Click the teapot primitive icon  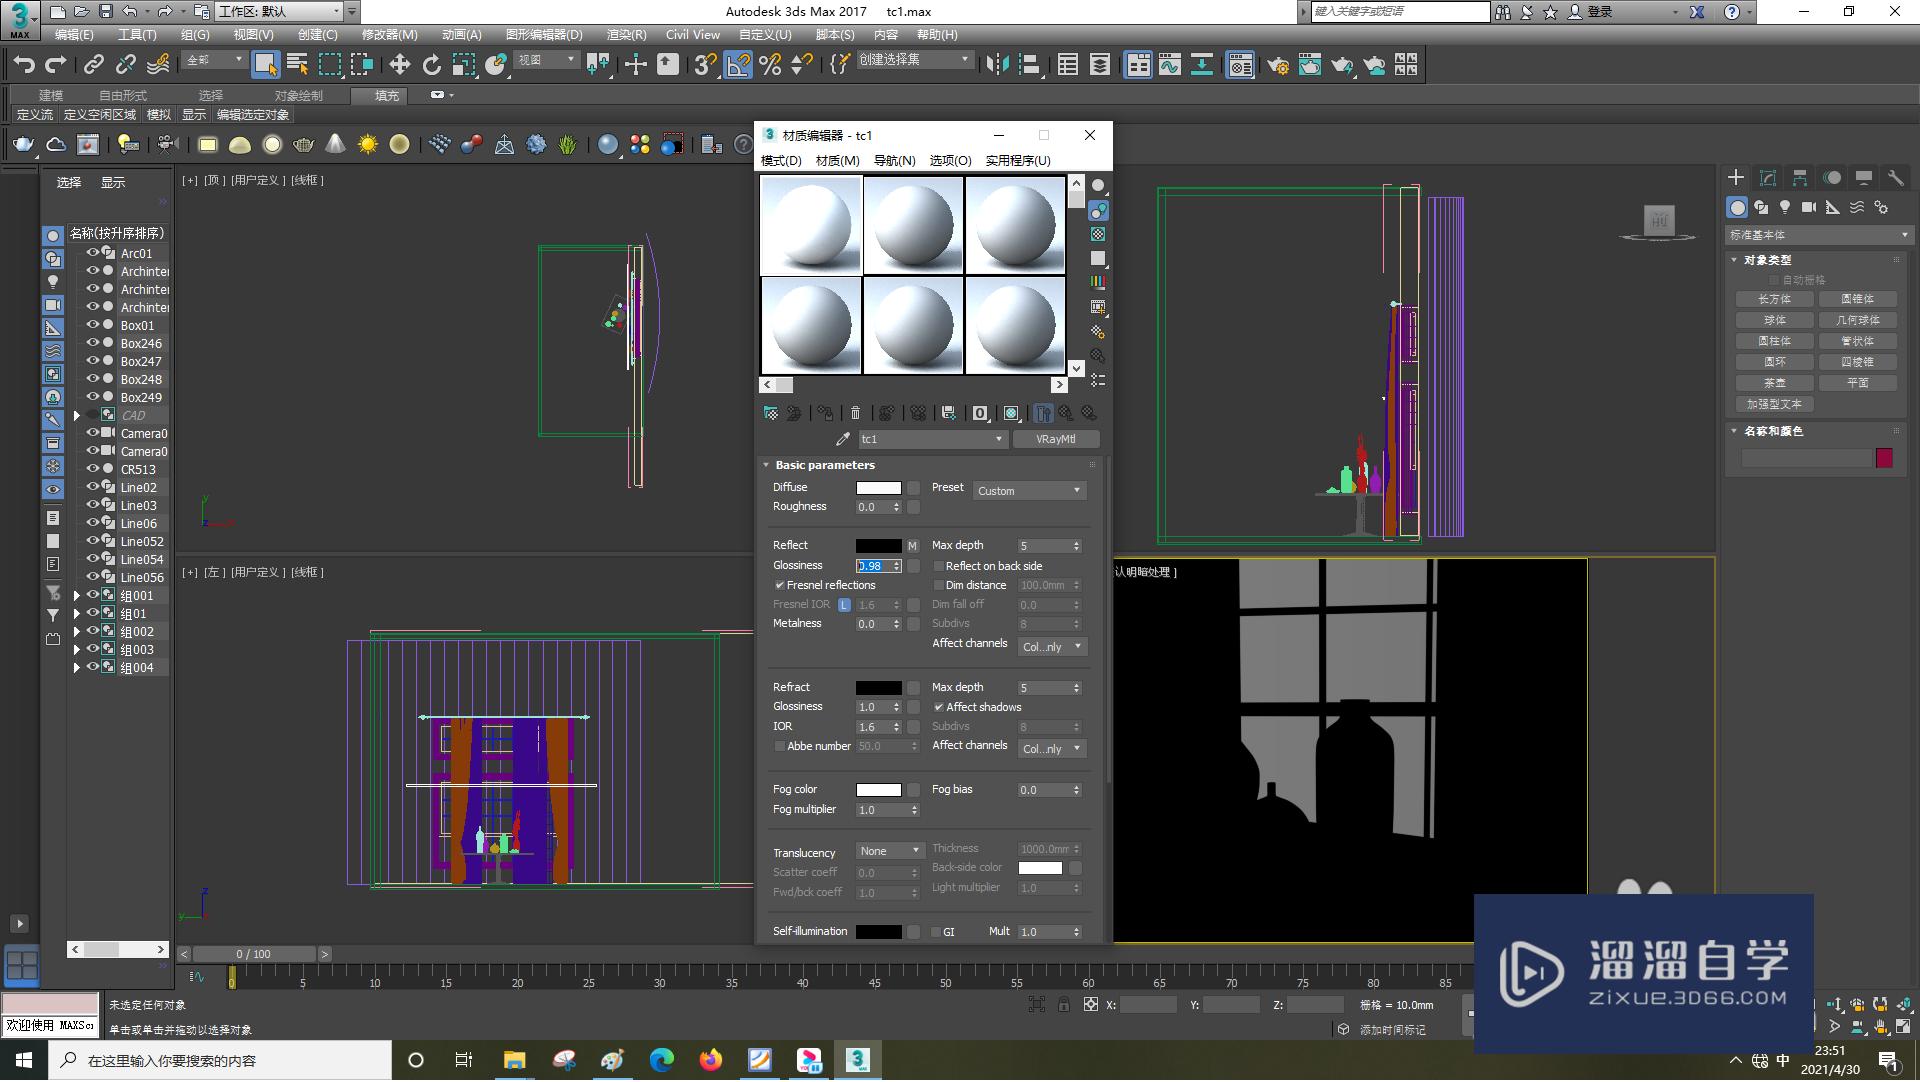click(x=23, y=145)
